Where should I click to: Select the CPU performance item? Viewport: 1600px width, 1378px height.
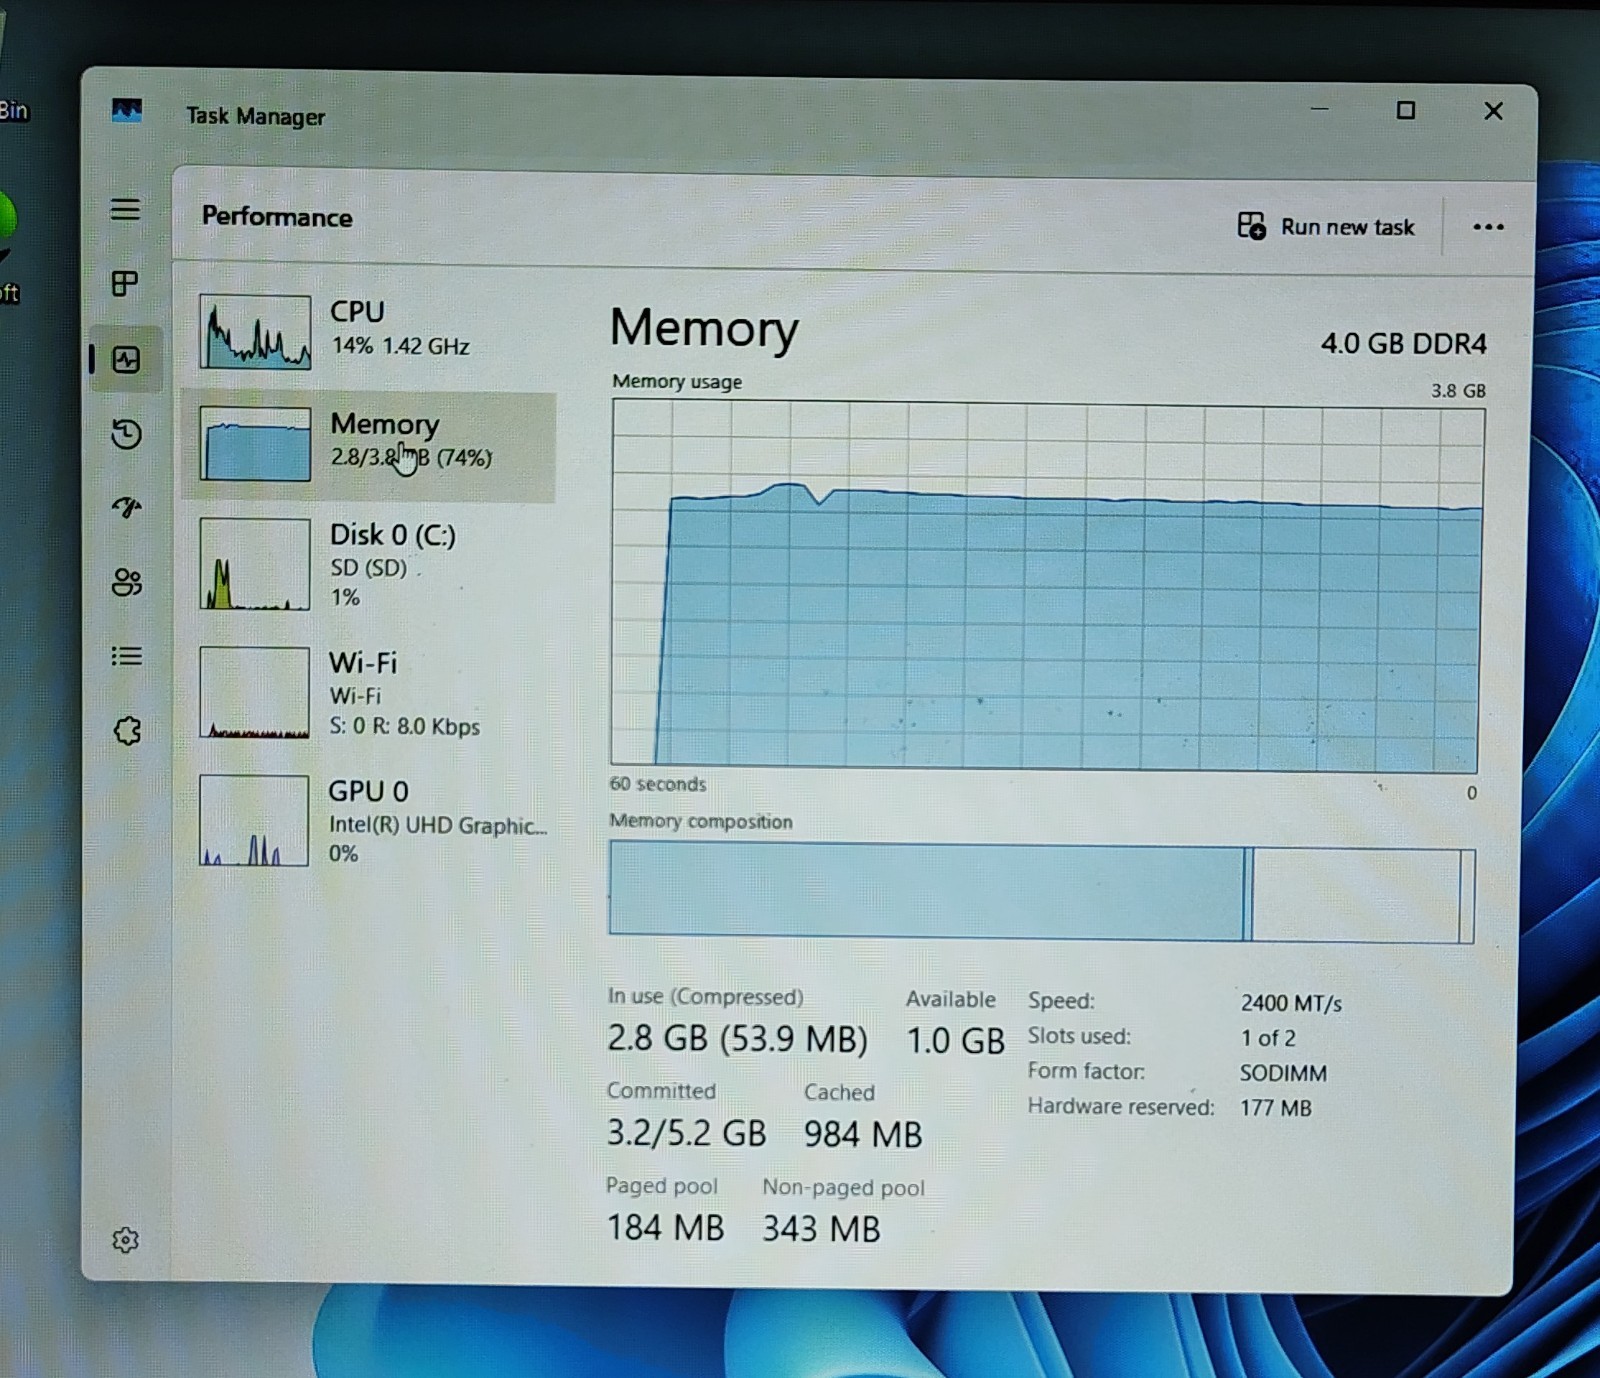(x=369, y=331)
